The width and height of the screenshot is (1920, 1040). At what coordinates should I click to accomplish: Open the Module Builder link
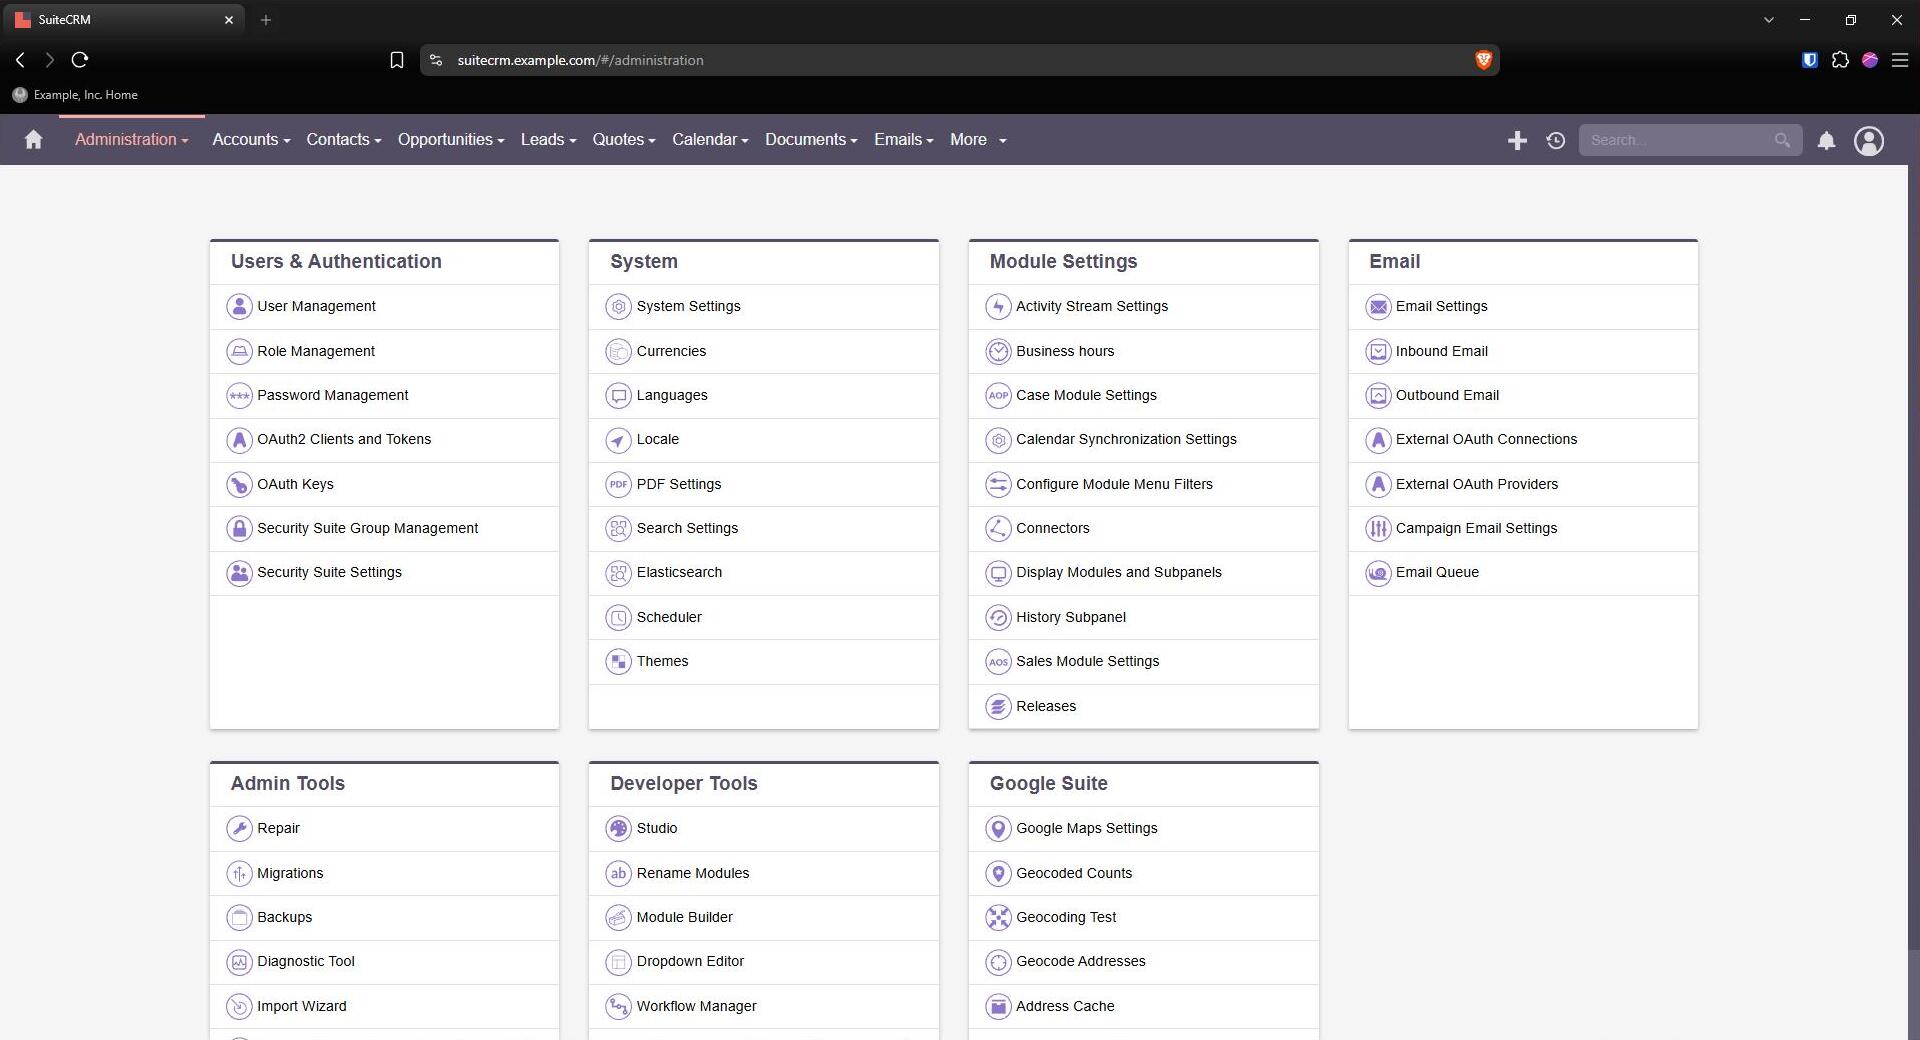click(x=684, y=918)
